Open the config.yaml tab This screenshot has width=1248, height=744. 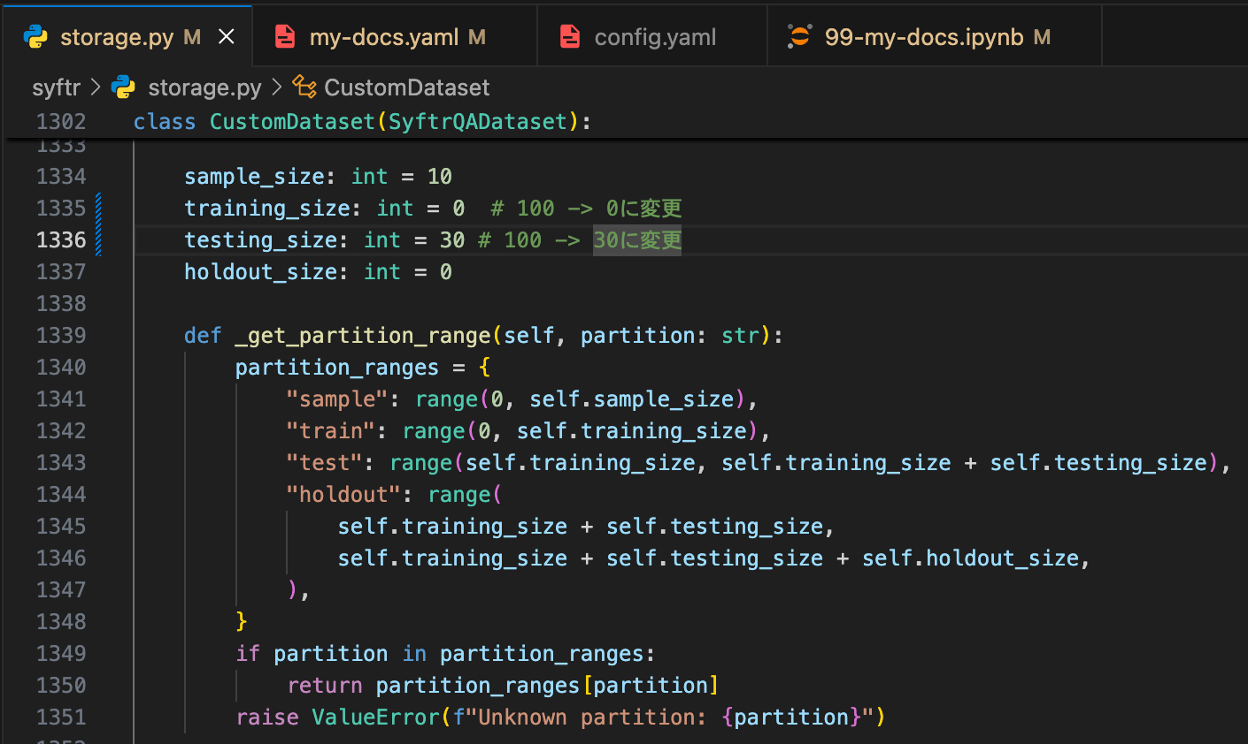pos(652,37)
